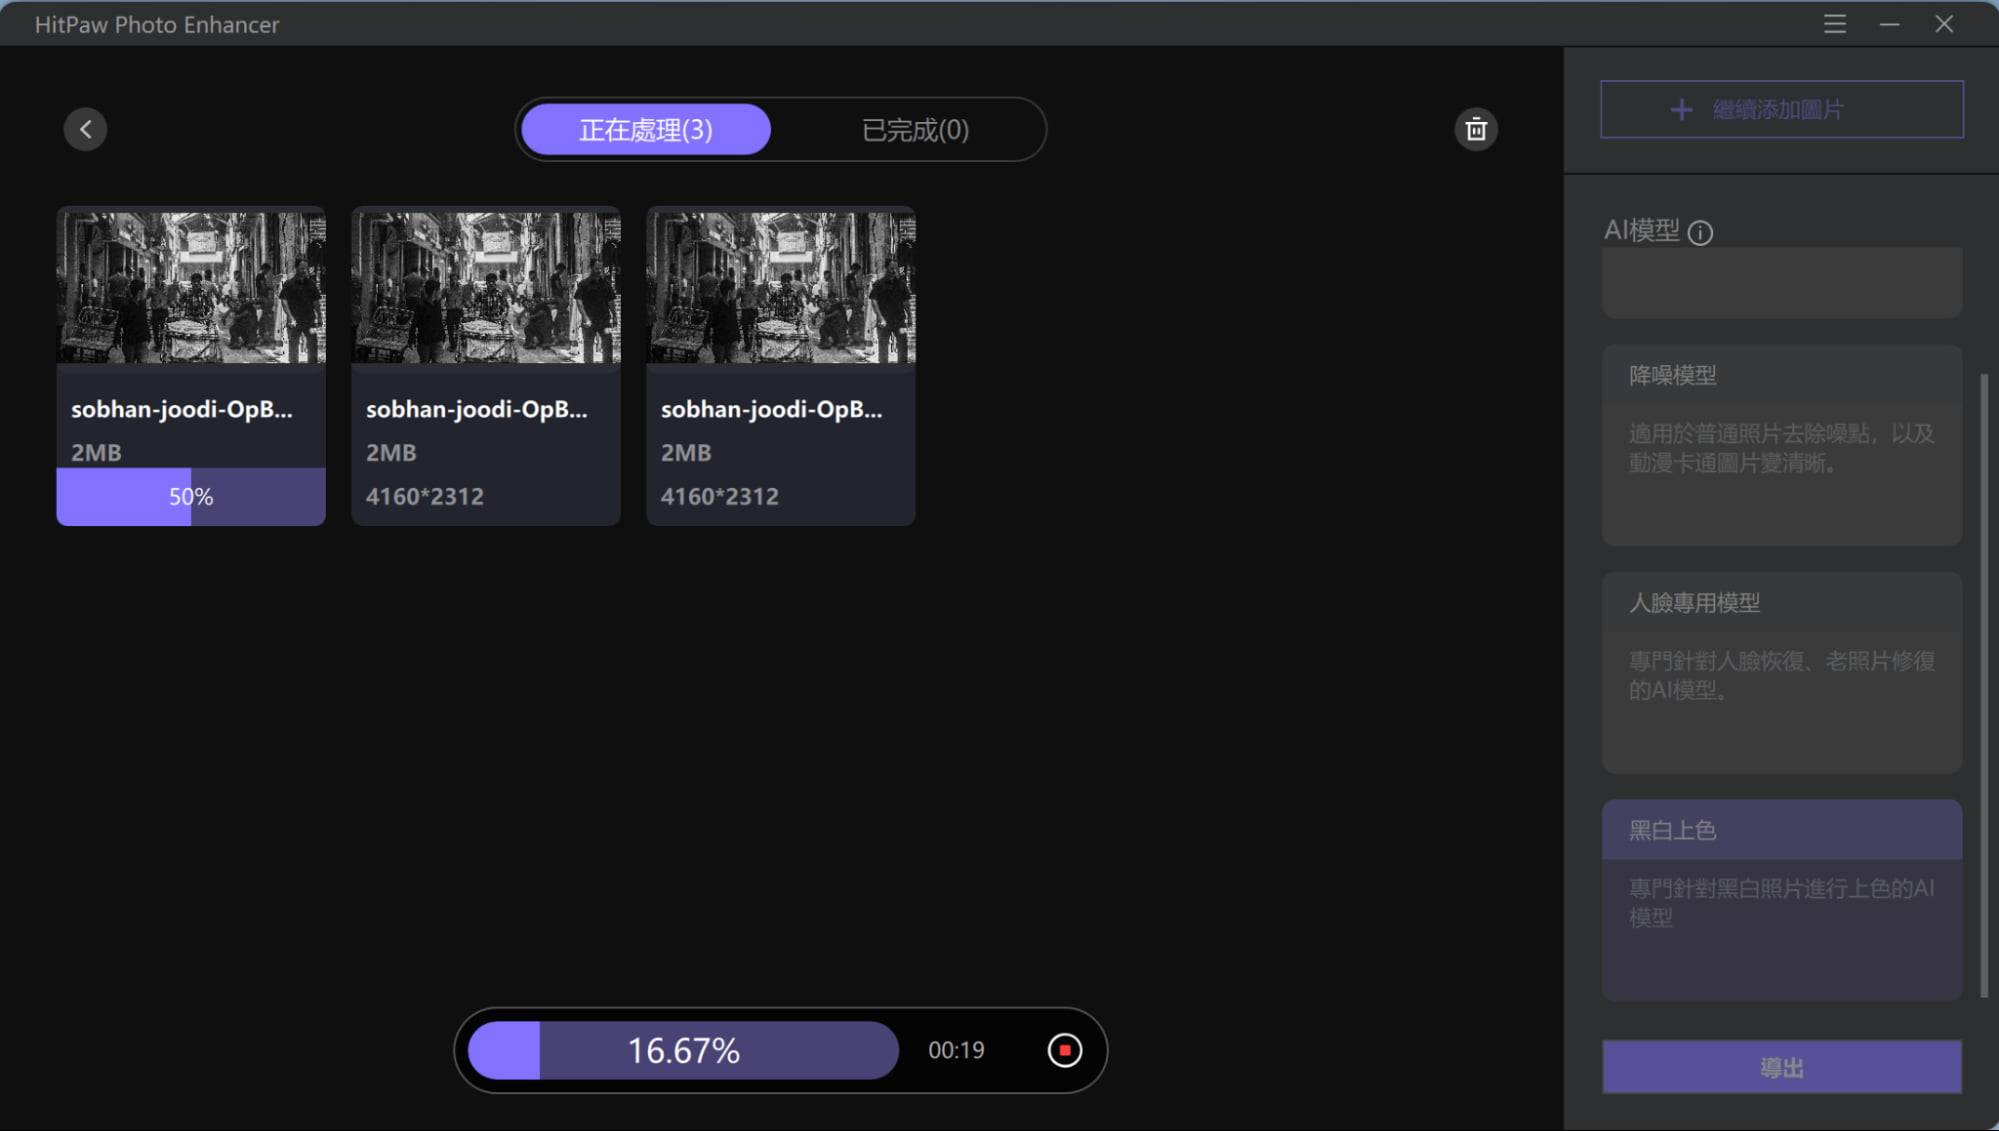Open the 已完成(0) tab
The image size is (1999, 1131).
click(915, 129)
